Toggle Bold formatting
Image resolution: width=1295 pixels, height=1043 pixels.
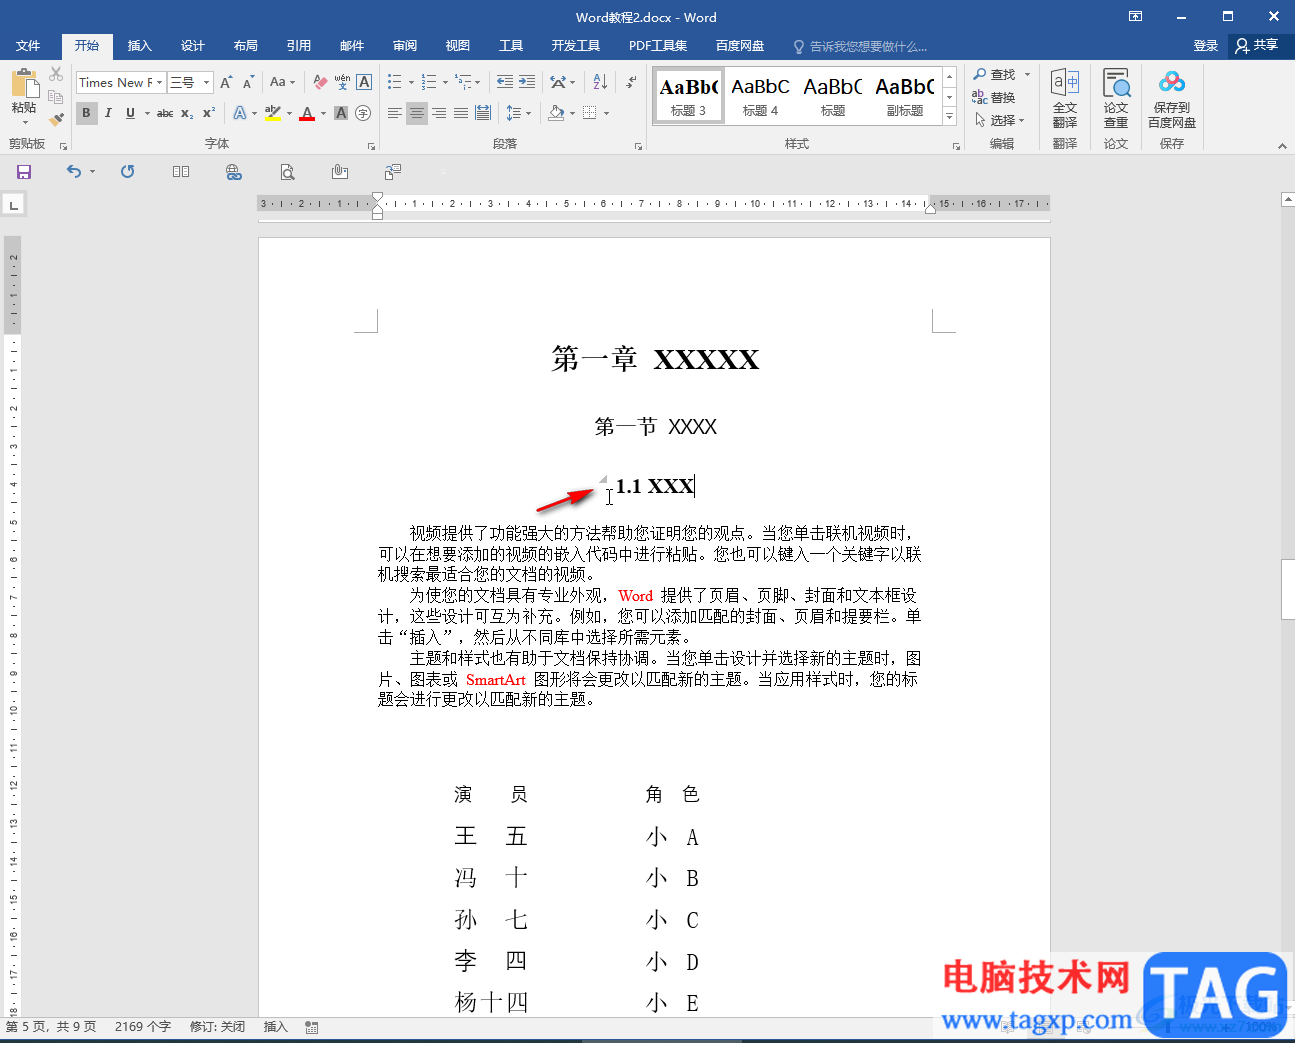[86, 113]
